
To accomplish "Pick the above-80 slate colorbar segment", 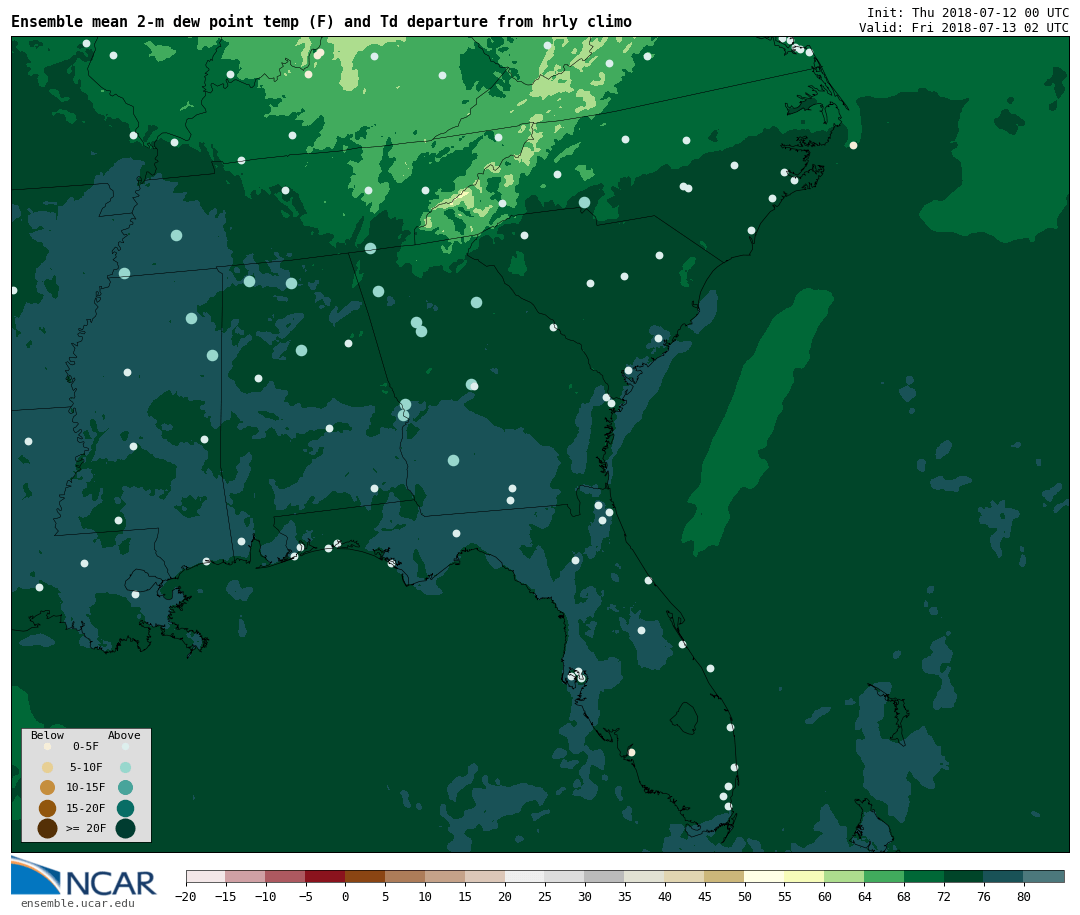I will click(1044, 876).
